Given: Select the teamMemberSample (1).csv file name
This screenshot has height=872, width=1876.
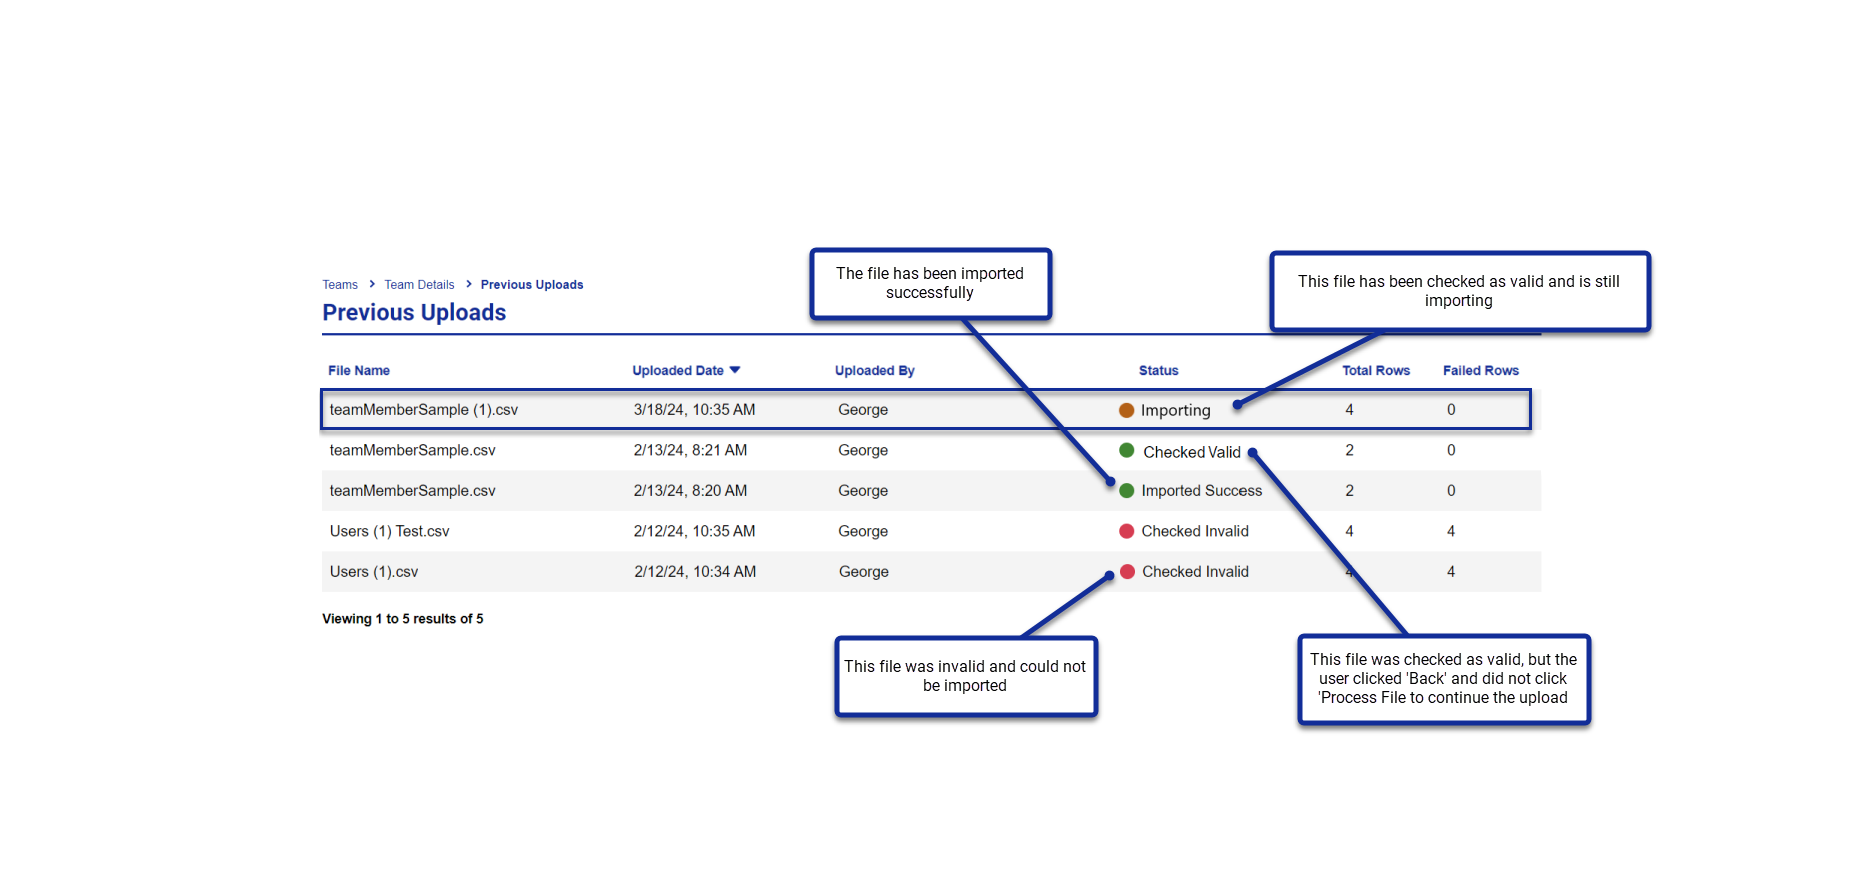Looking at the screenshot, I should pyautogui.click(x=424, y=410).
